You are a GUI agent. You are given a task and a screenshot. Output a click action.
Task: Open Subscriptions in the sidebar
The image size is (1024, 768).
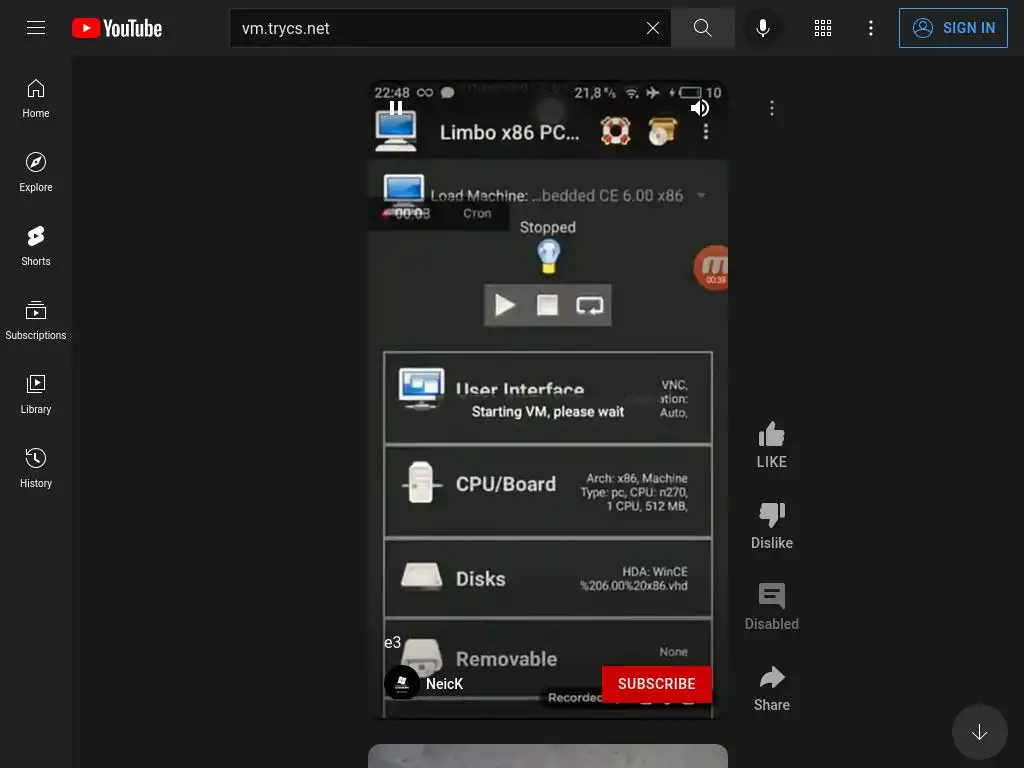pos(36,320)
